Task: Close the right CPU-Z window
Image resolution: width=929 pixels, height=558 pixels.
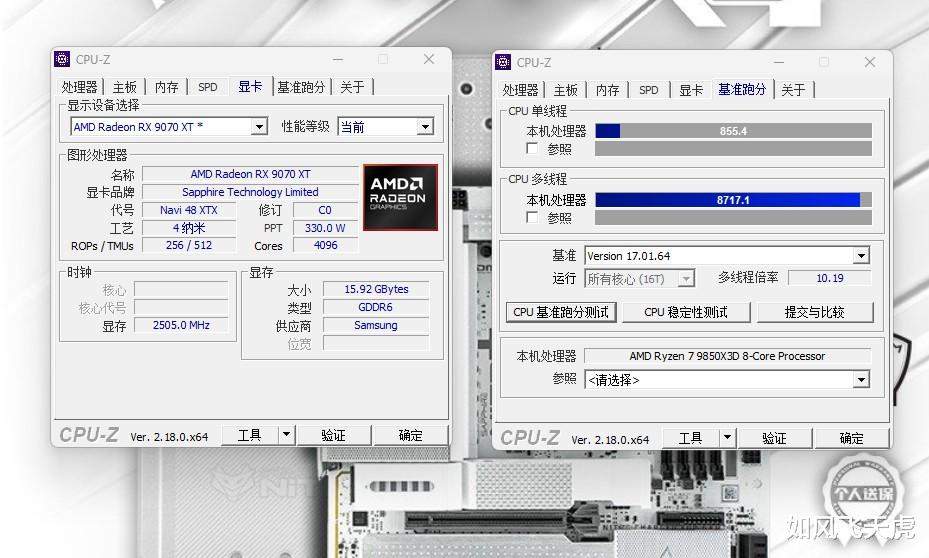Action: pos(870,62)
